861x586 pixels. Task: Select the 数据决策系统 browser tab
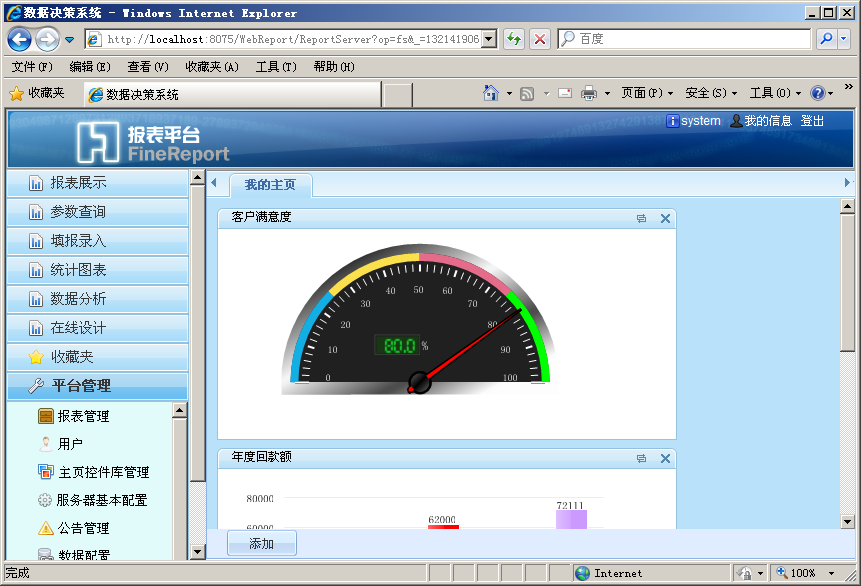(232, 94)
